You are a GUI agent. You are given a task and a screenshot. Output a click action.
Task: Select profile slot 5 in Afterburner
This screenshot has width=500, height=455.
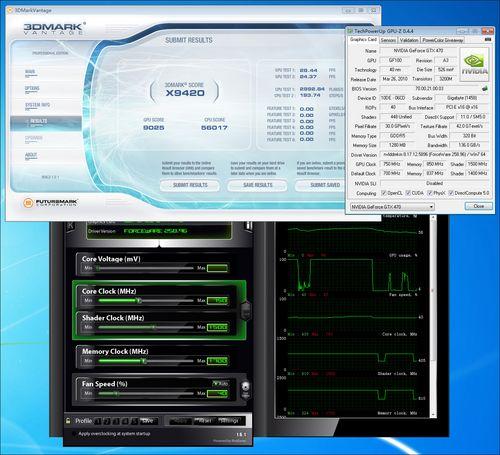pos(134,421)
